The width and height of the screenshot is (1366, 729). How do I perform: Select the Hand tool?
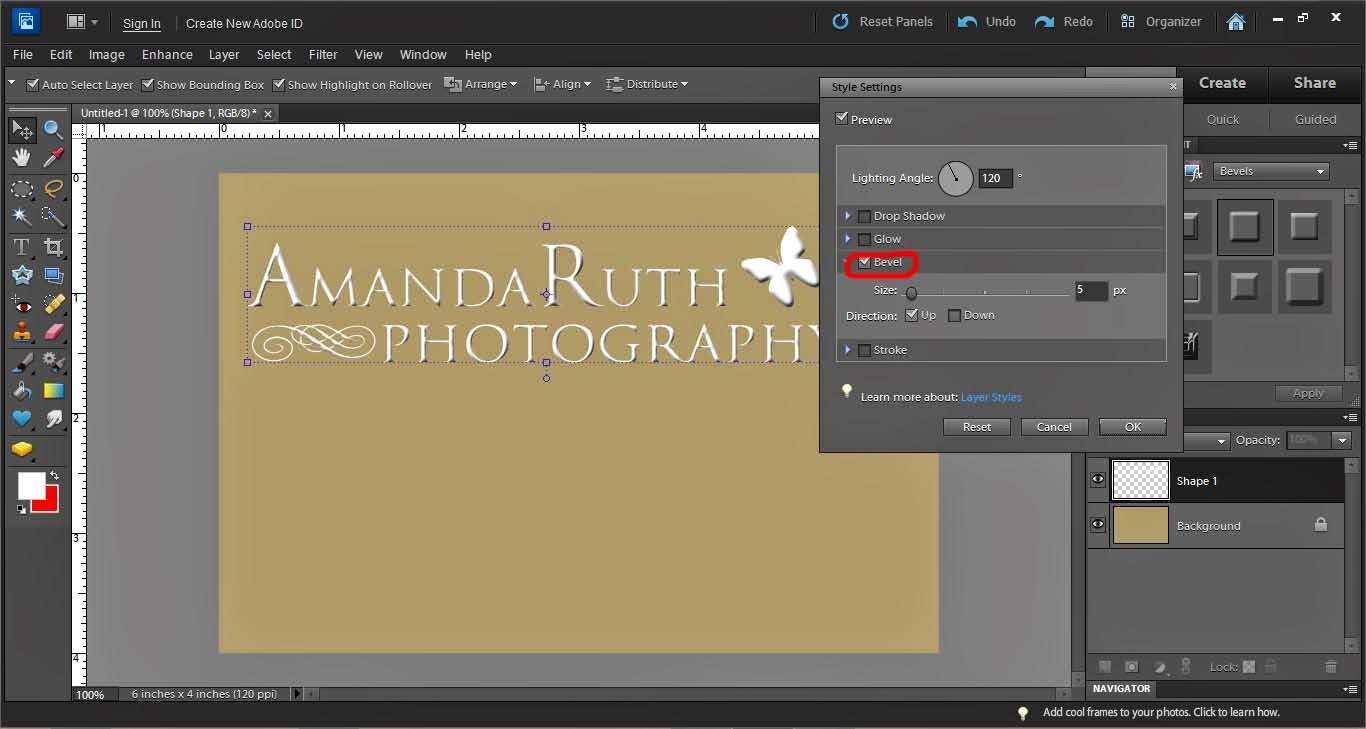(22, 158)
